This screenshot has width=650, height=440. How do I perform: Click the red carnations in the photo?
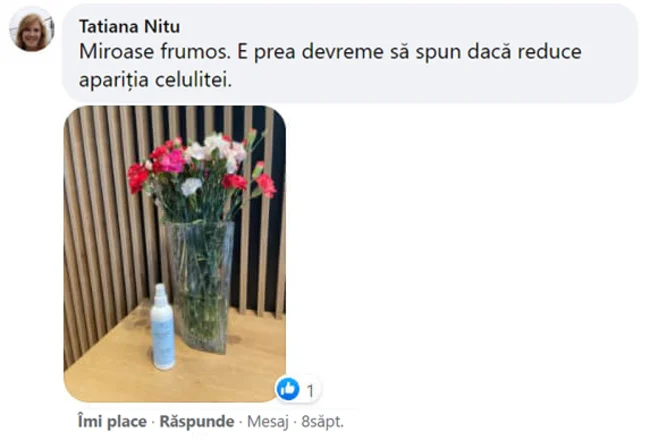click(x=137, y=177)
